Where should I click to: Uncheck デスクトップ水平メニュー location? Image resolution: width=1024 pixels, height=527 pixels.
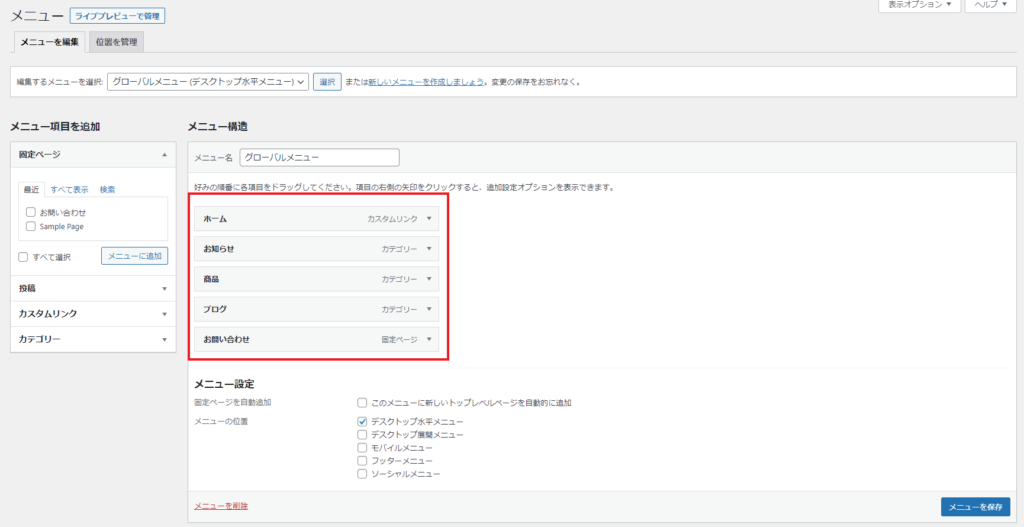click(x=362, y=422)
